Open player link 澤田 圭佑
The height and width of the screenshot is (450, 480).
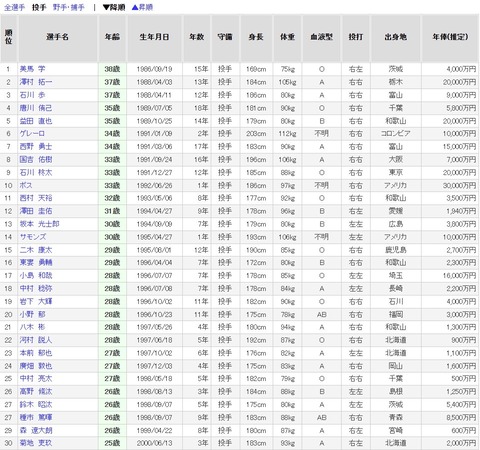(x=36, y=211)
